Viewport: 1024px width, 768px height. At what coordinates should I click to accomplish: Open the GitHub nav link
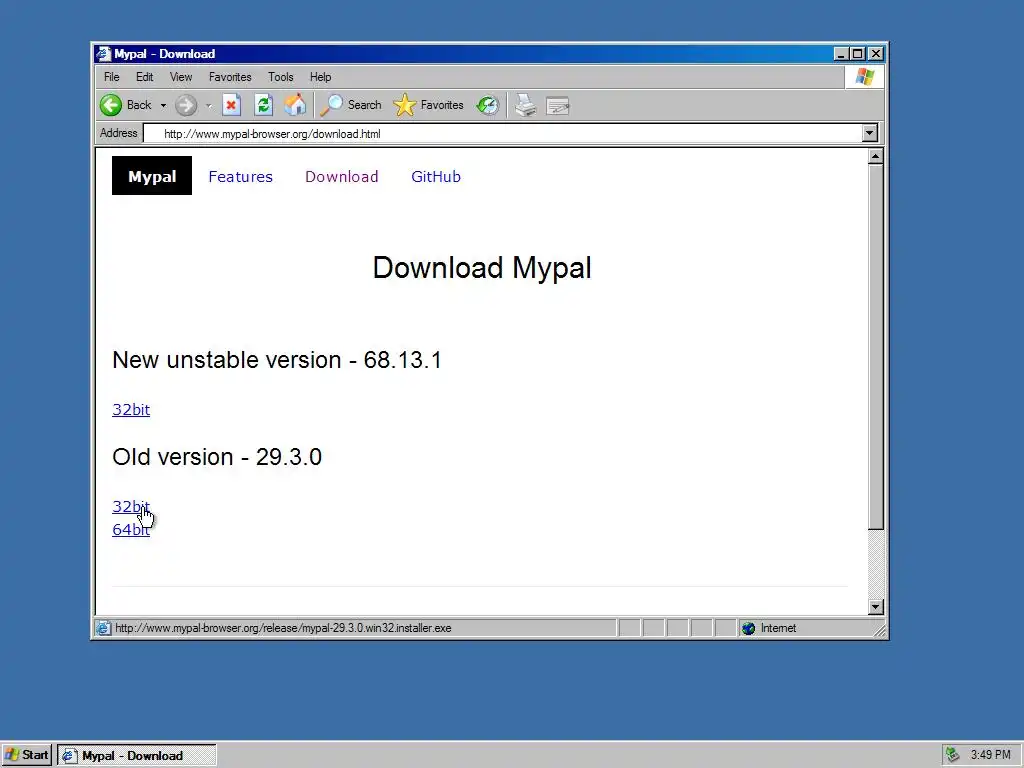(x=436, y=176)
